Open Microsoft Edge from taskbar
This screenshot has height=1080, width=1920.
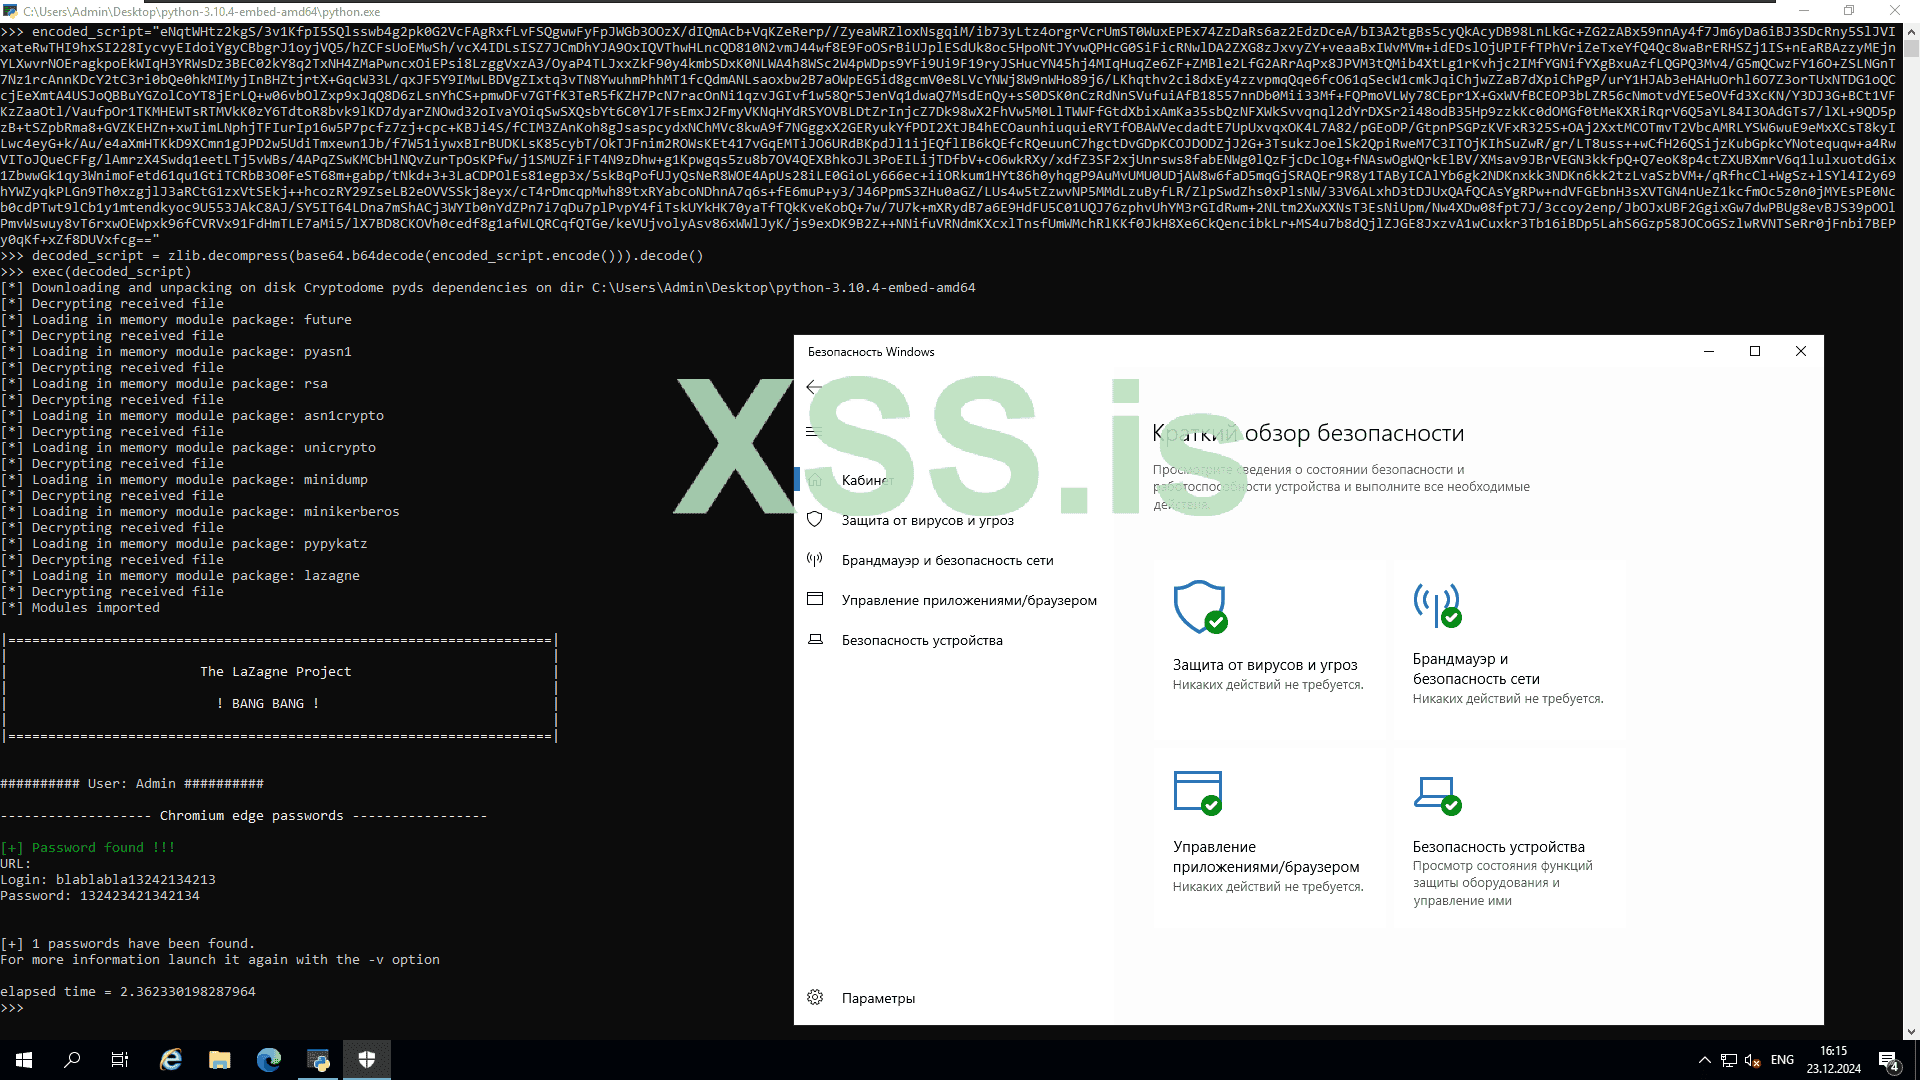(269, 1060)
